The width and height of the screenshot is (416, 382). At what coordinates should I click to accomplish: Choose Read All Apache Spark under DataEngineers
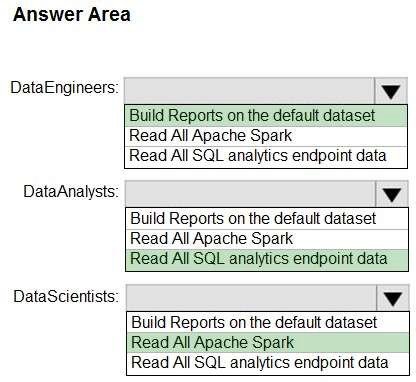pyautogui.click(x=266, y=136)
